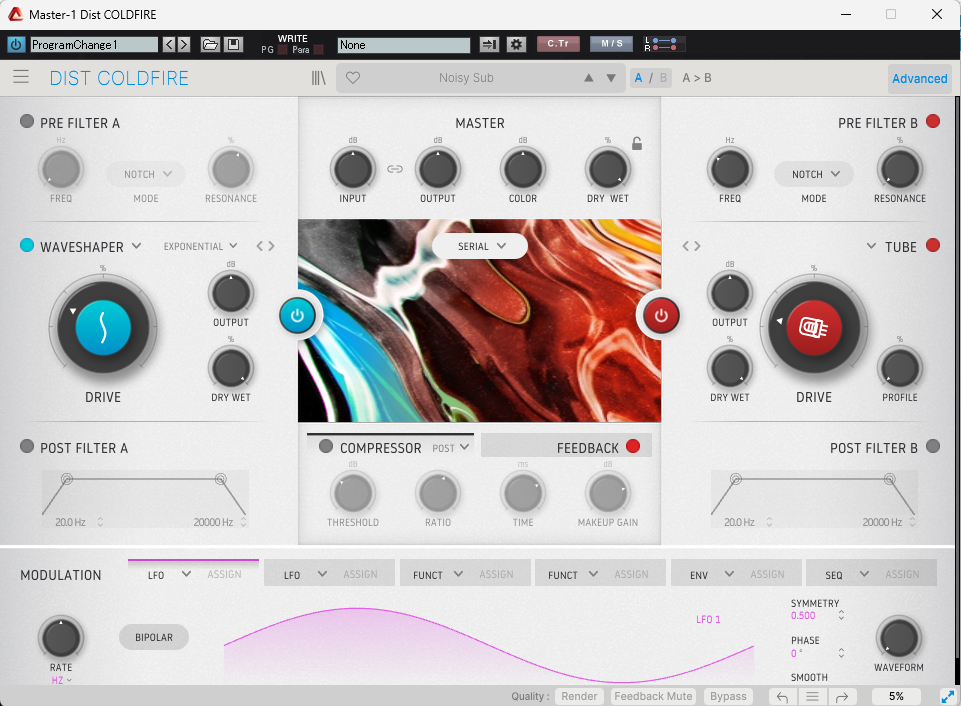The width and height of the screenshot is (961, 706).
Task: Load next preset with down arrow
Action: (x=611, y=78)
